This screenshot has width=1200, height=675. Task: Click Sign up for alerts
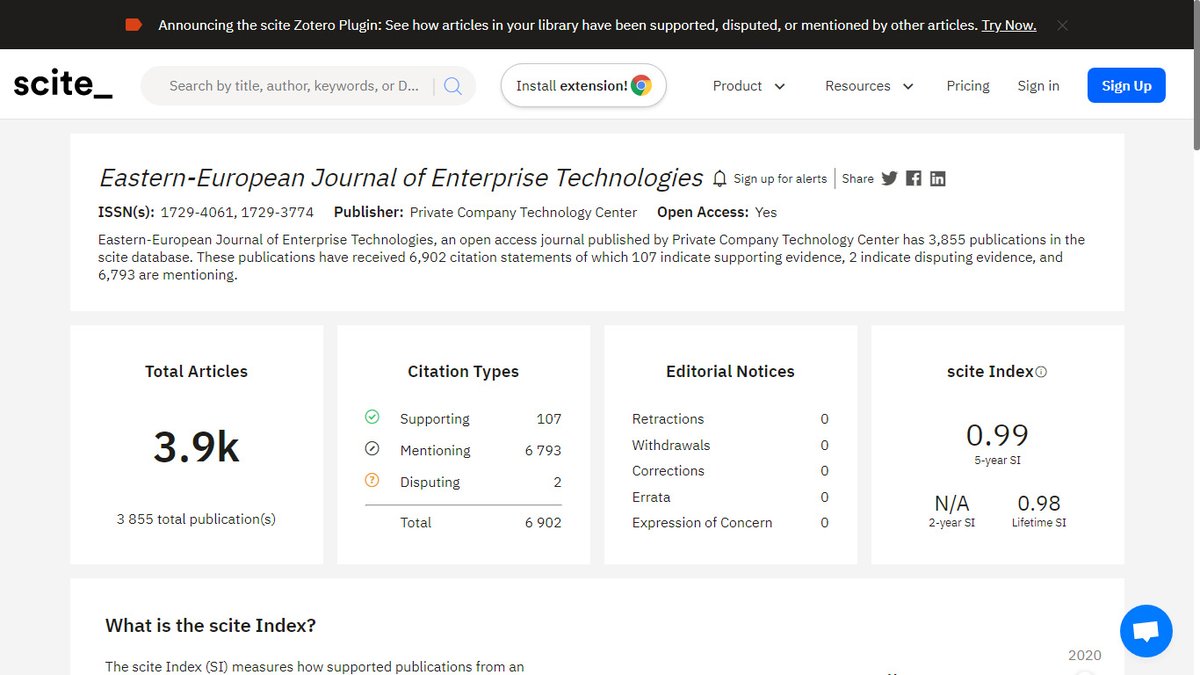coord(780,179)
